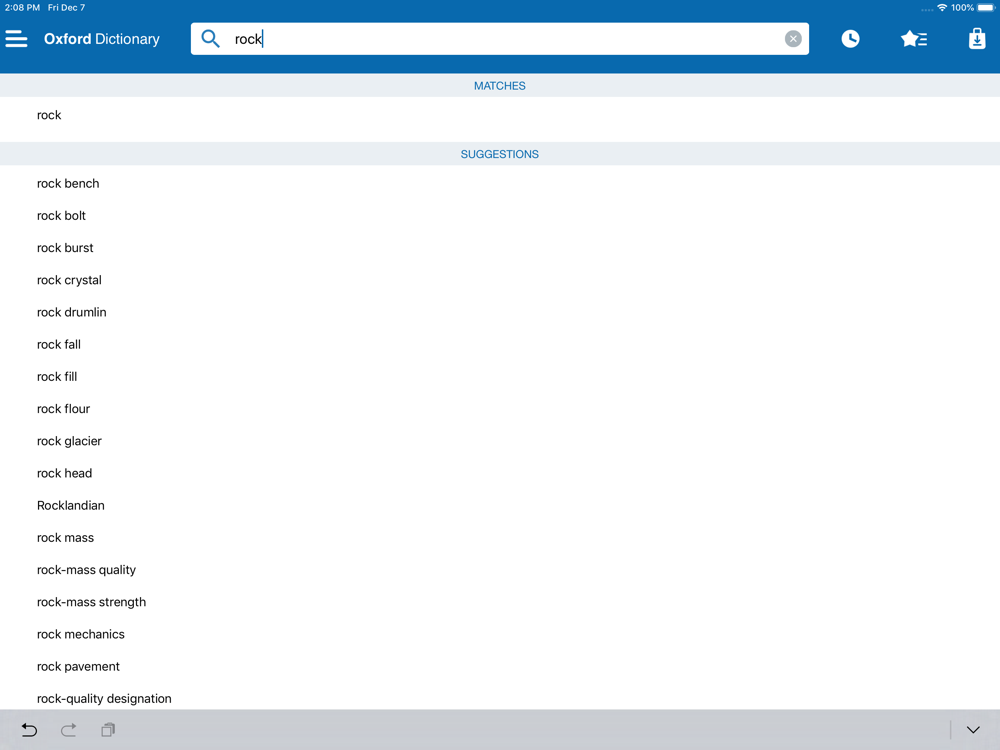Focus the search field containing rock
The image size is (1000, 750).
click(x=499, y=39)
